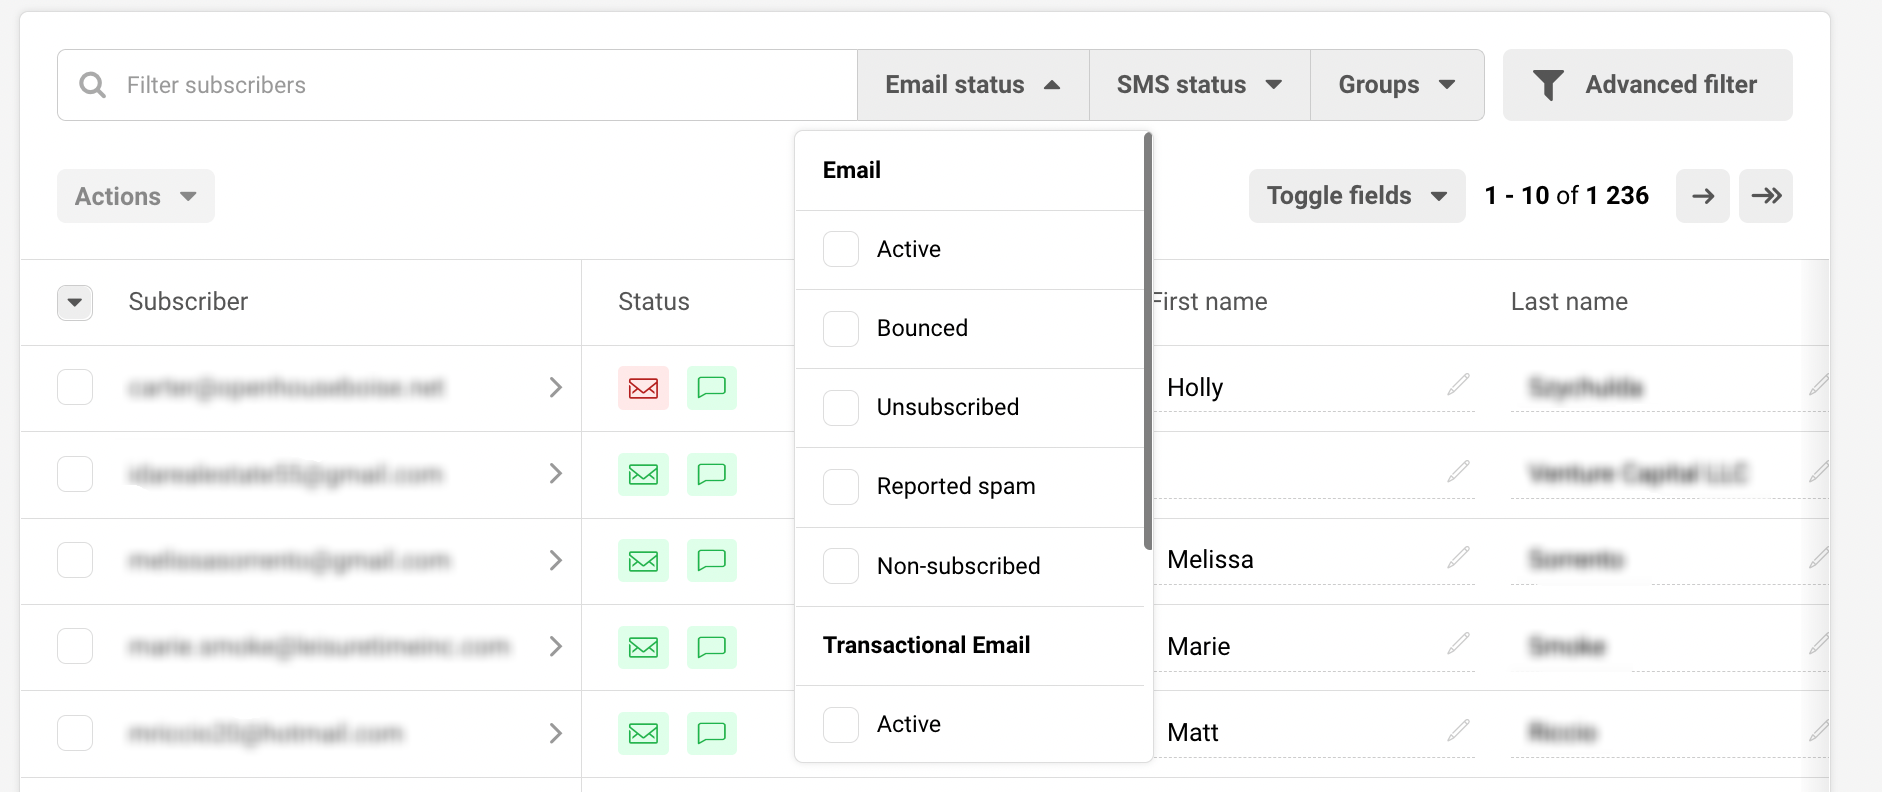Image resolution: width=1882 pixels, height=792 pixels.
Task: Open the SMS status dropdown
Action: click(x=1199, y=85)
